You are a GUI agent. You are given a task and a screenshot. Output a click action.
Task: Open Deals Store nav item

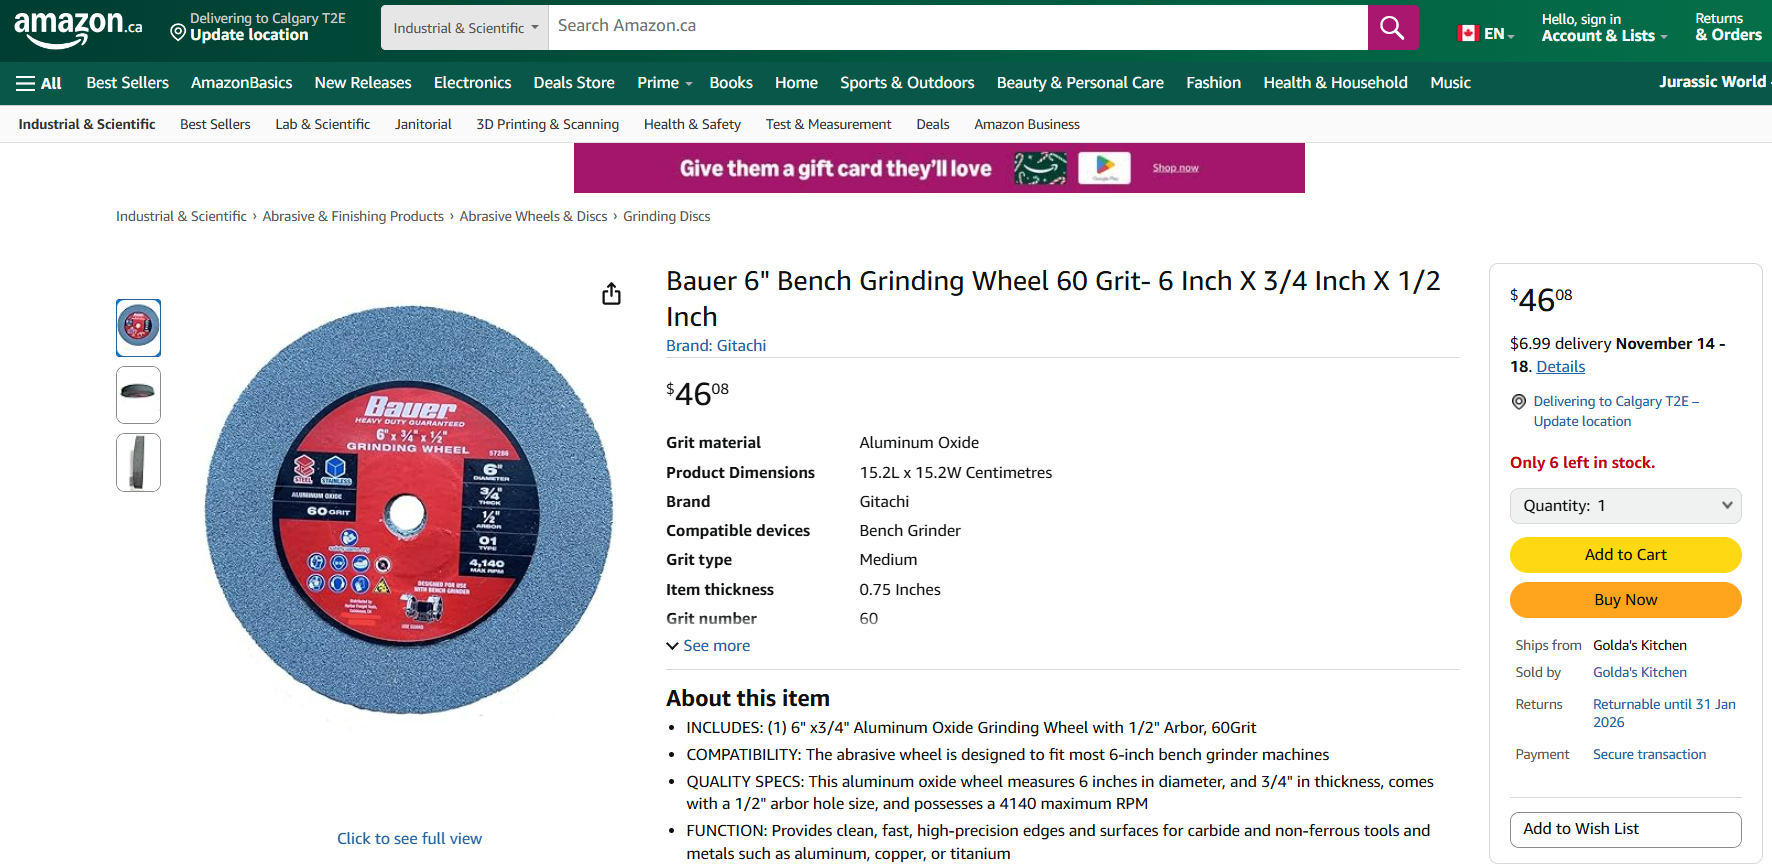574,83
